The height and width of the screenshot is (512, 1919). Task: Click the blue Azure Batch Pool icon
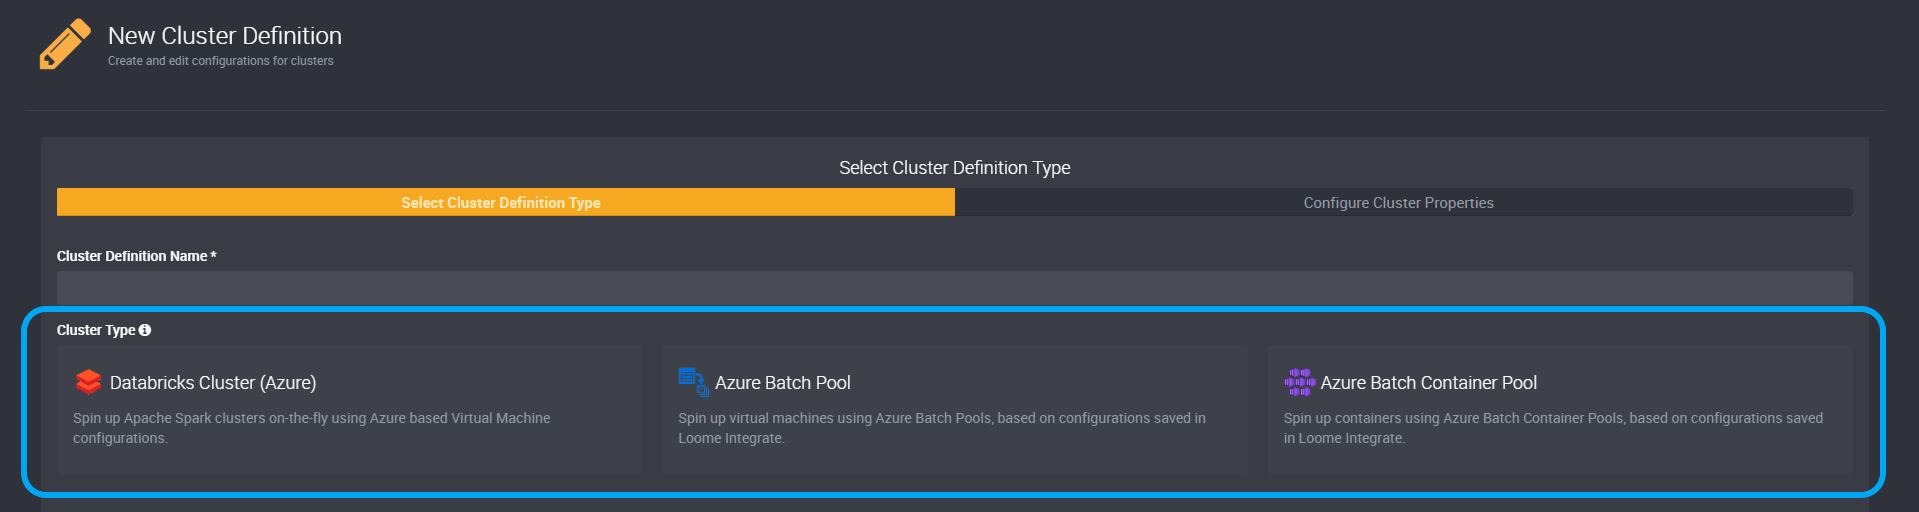tap(694, 382)
